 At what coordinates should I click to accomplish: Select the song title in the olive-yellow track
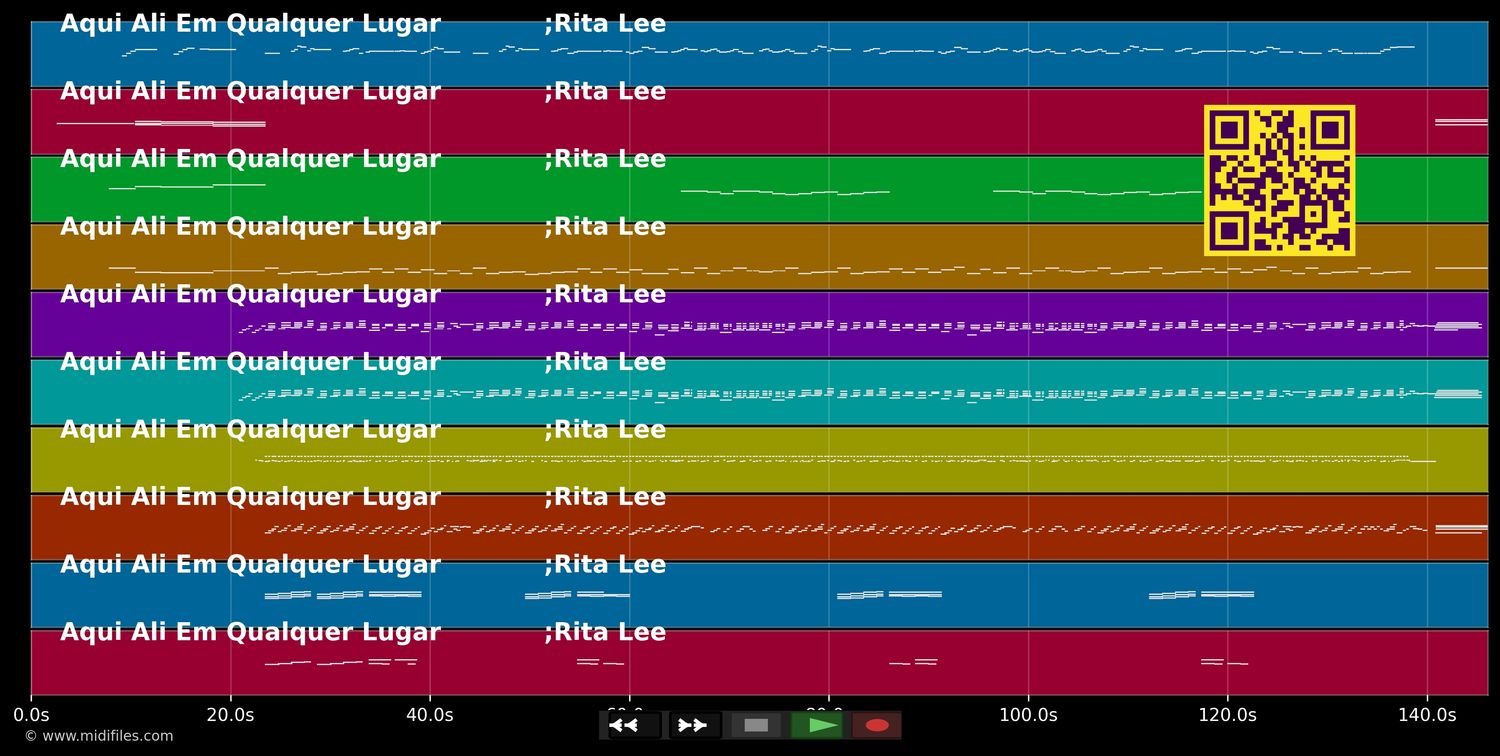click(250, 430)
